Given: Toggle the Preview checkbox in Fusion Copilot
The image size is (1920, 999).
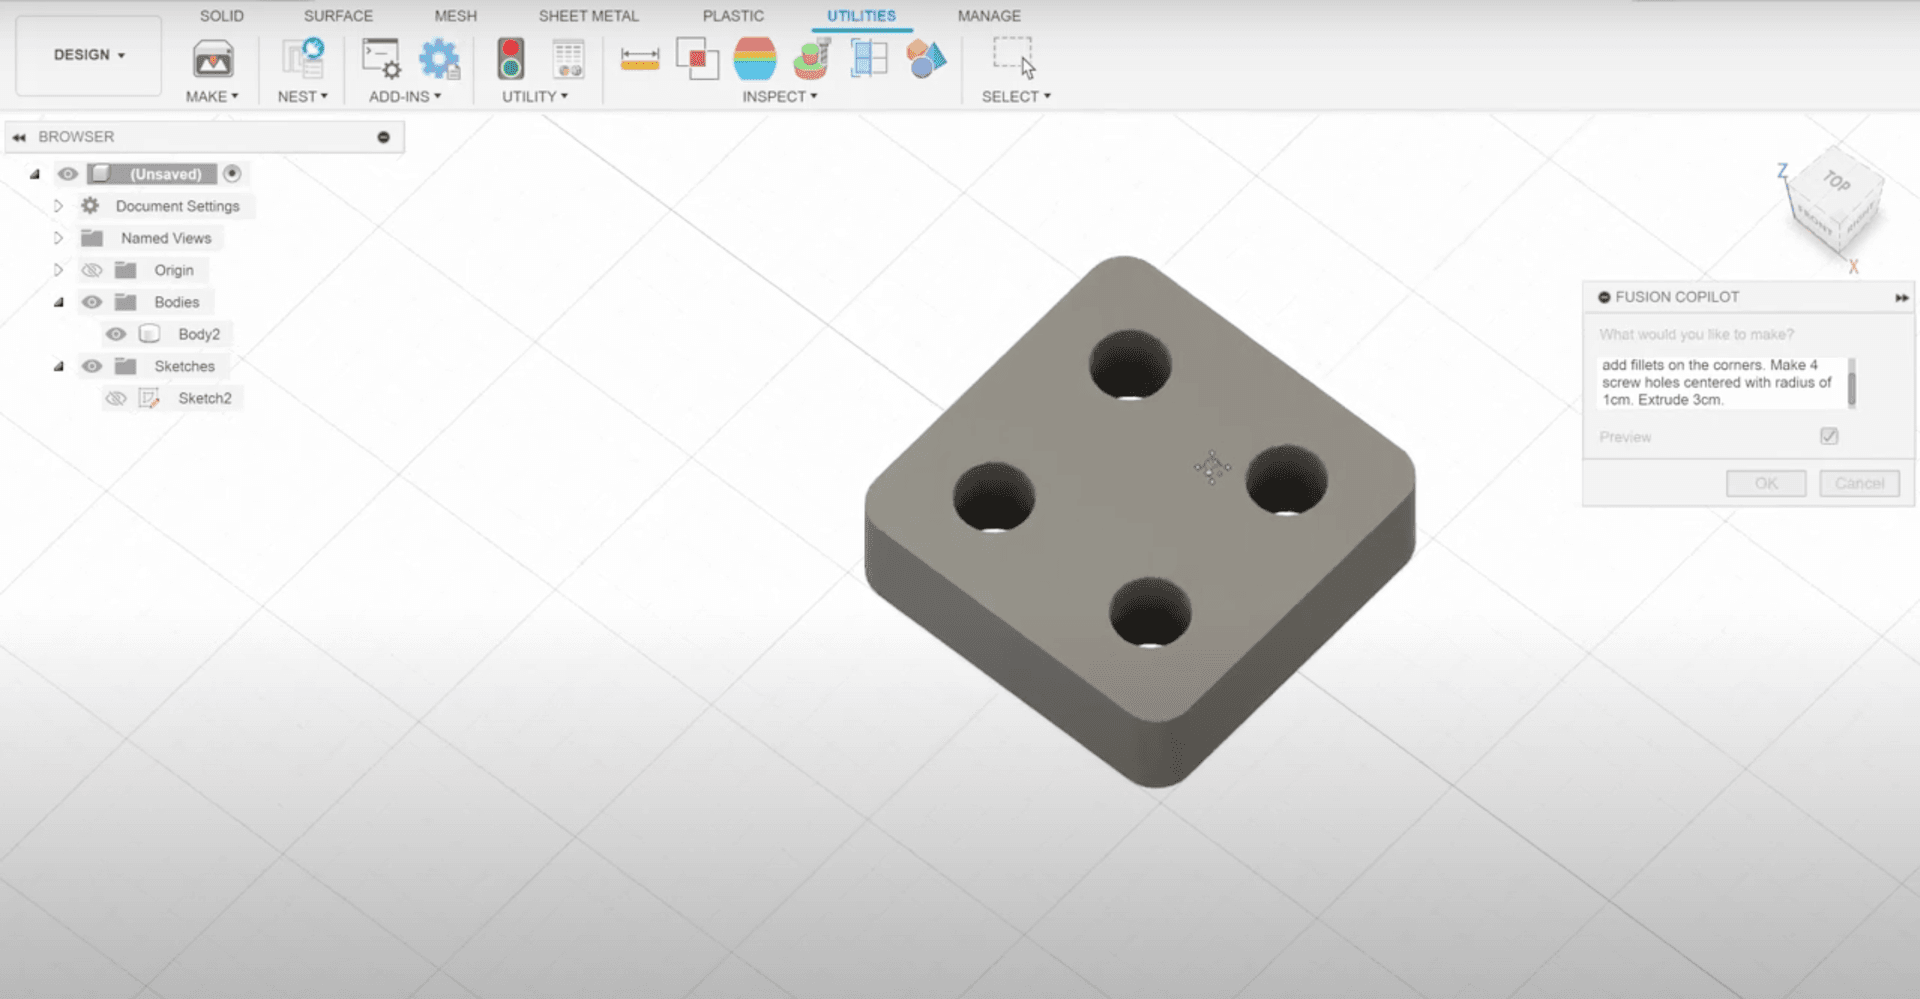Looking at the screenshot, I should (x=1829, y=436).
